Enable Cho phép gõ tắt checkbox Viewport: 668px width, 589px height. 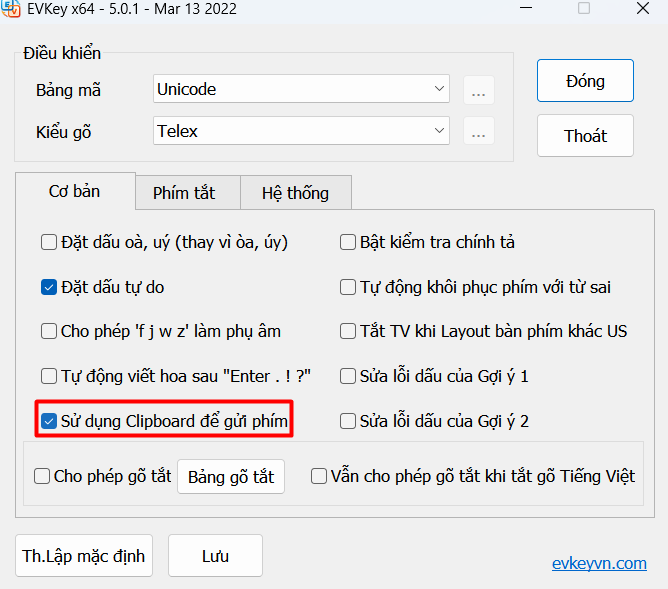(42, 476)
